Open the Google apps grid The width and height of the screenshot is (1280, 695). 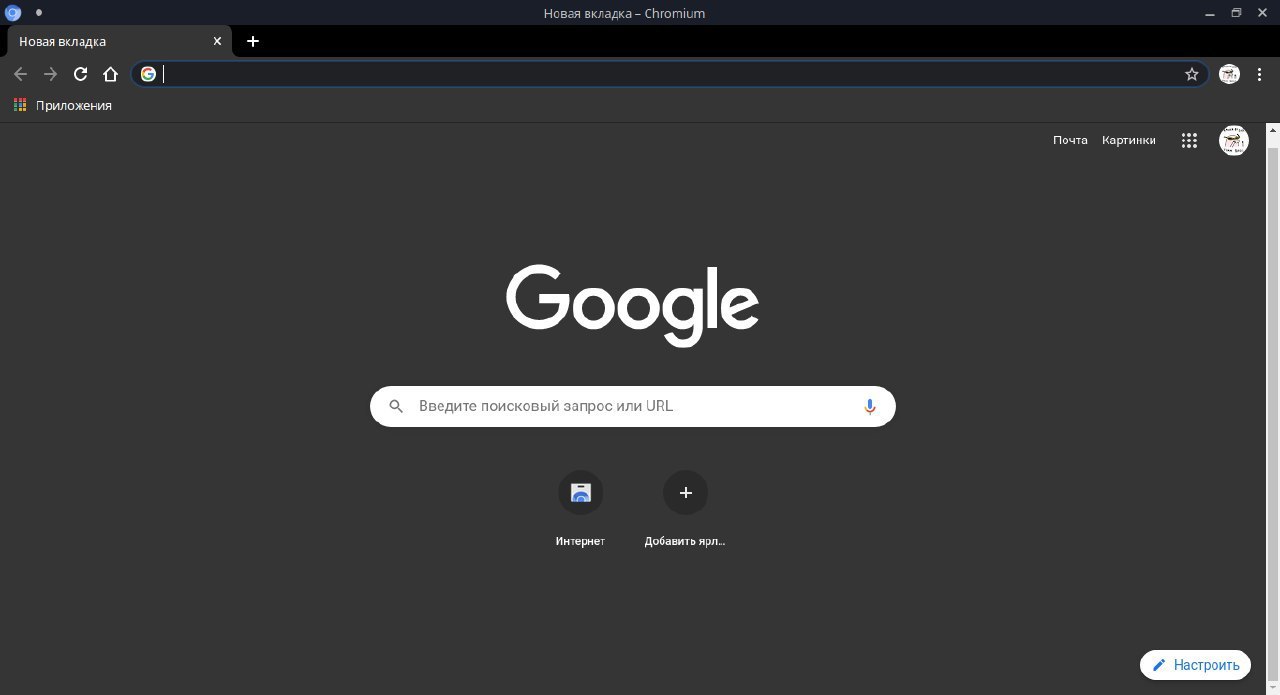(1189, 141)
